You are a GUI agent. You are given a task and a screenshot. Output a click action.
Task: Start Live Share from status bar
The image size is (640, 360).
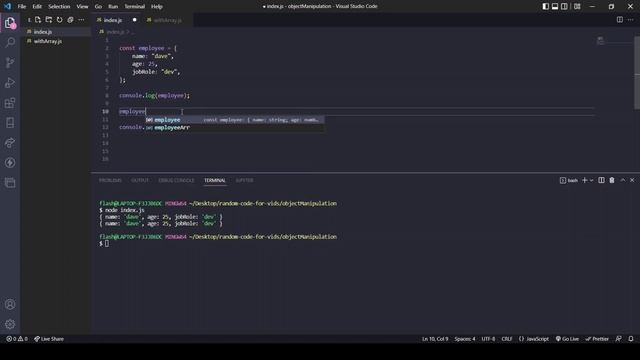(x=49, y=339)
